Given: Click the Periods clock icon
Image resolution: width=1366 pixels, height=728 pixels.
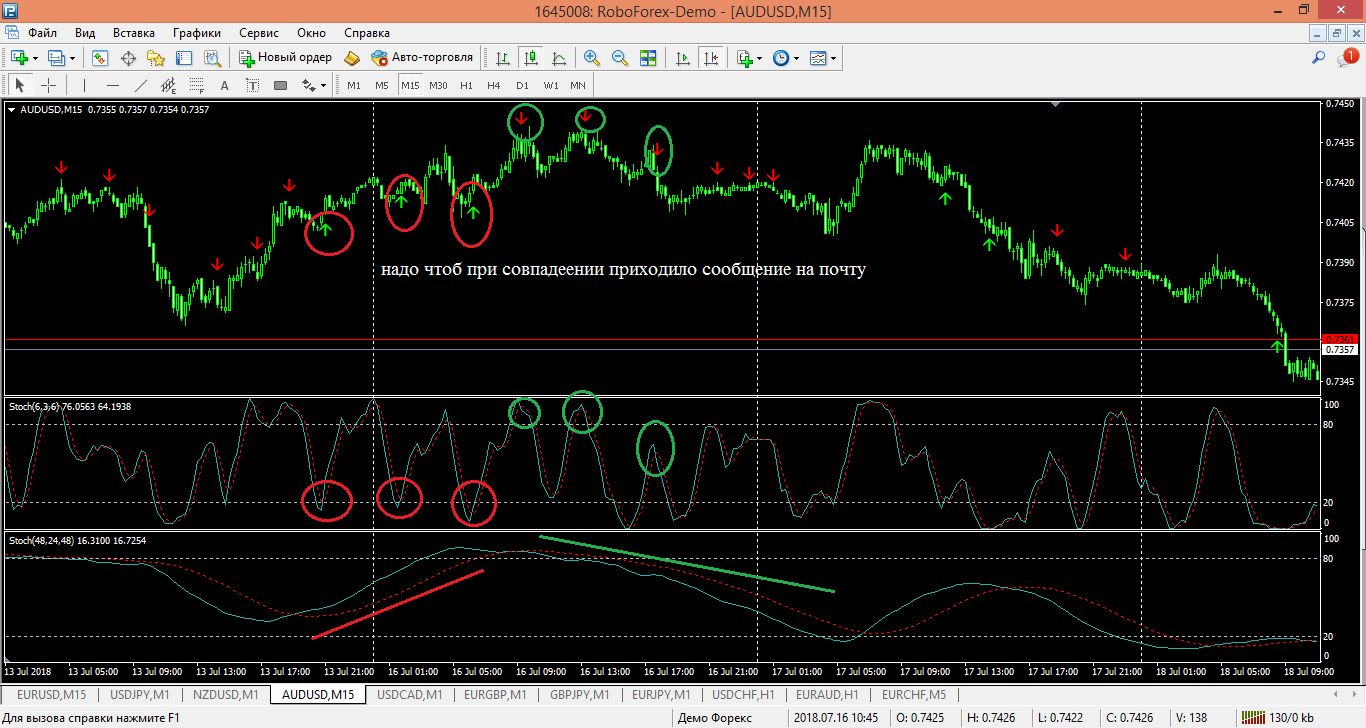Looking at the screenshot, I should (x=781, y=58).
